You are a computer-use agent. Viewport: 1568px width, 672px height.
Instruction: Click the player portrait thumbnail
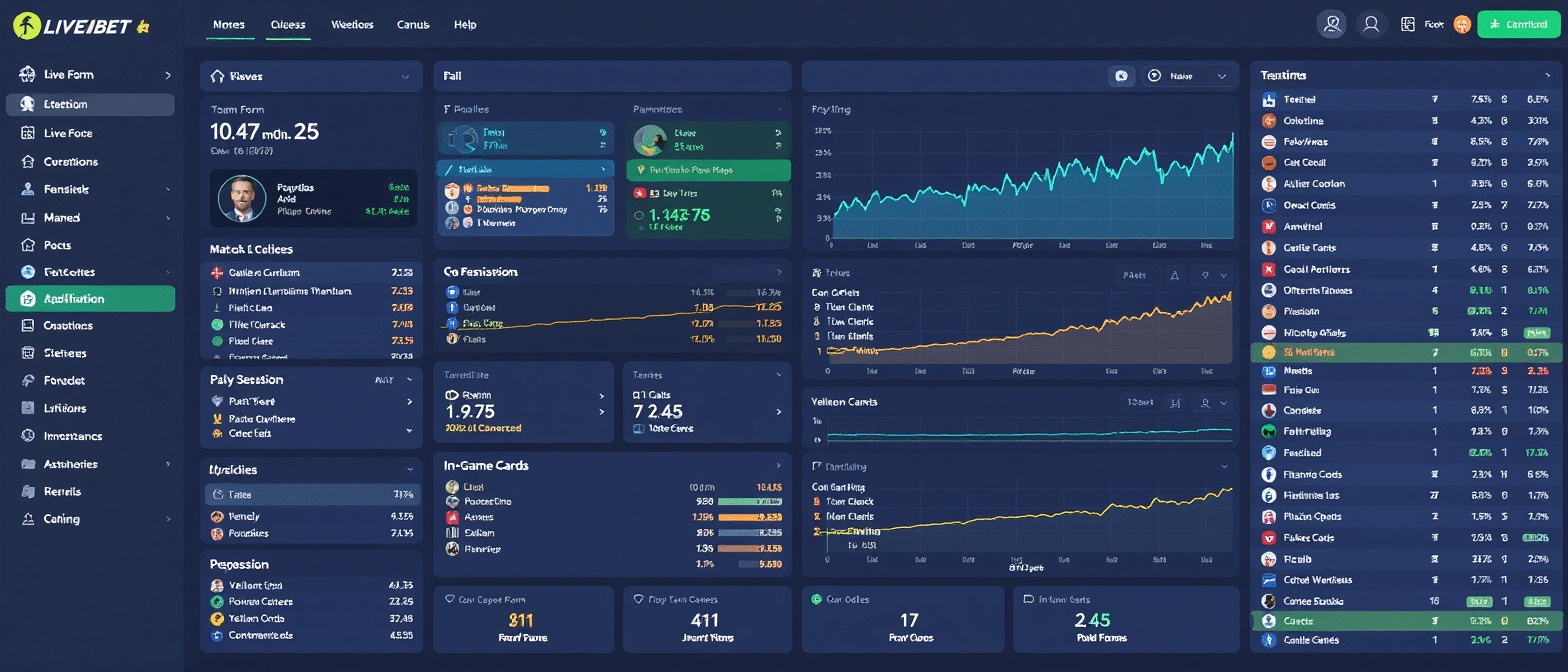[239, 198]
